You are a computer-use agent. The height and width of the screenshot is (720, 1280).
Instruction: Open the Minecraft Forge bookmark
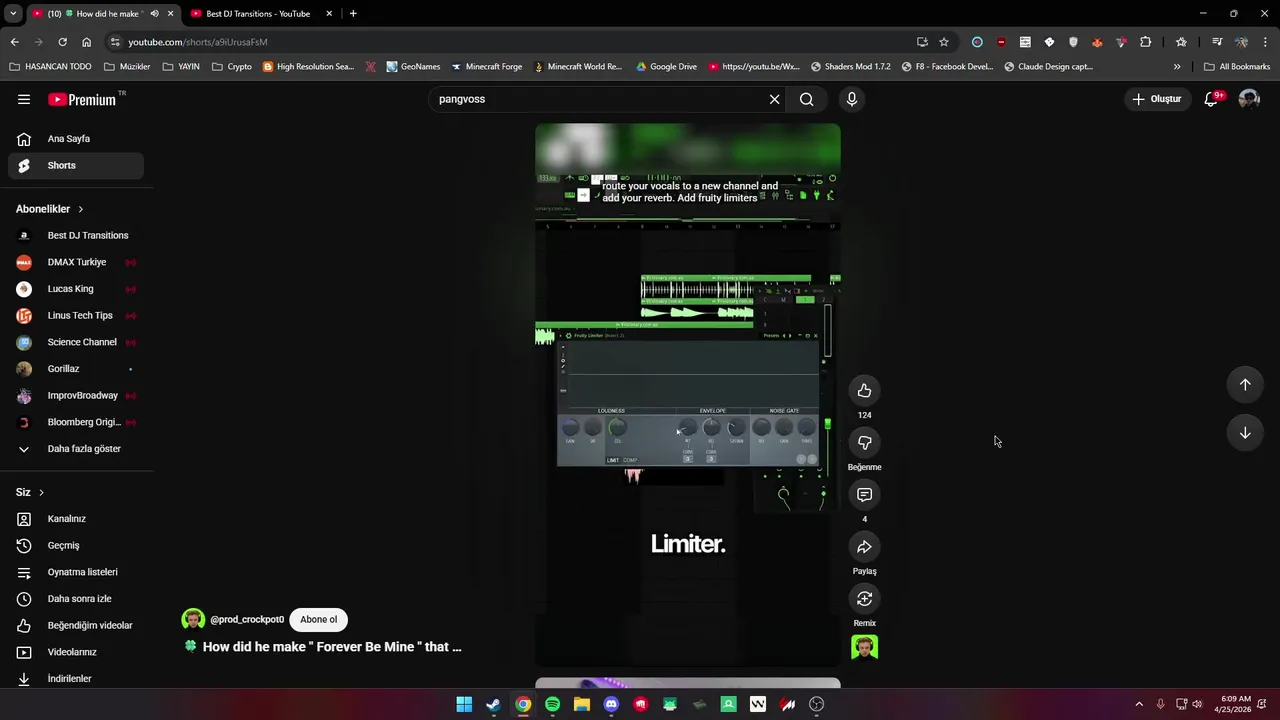click(x=486, y=67)
